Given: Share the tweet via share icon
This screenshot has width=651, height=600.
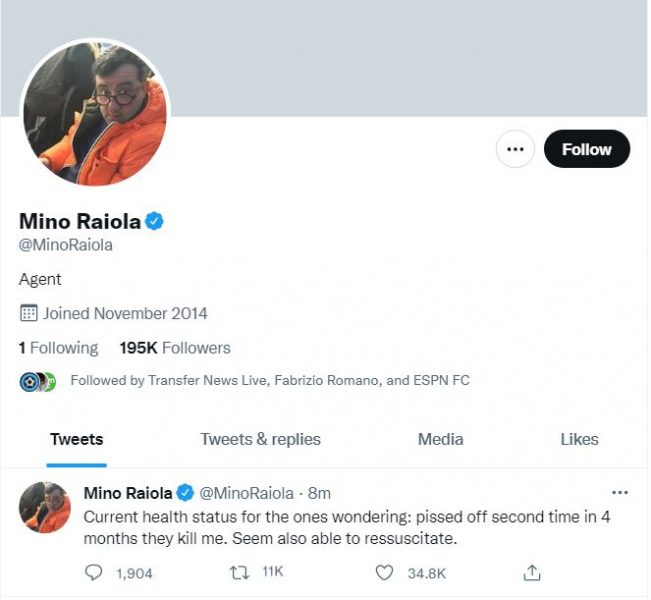Looking at the screenshot, I should [532, 572].
